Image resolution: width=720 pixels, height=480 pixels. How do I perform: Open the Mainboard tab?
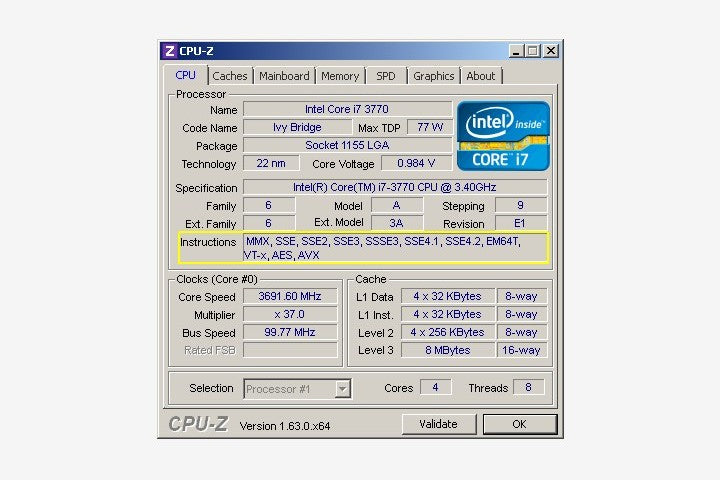click(284, 76)
